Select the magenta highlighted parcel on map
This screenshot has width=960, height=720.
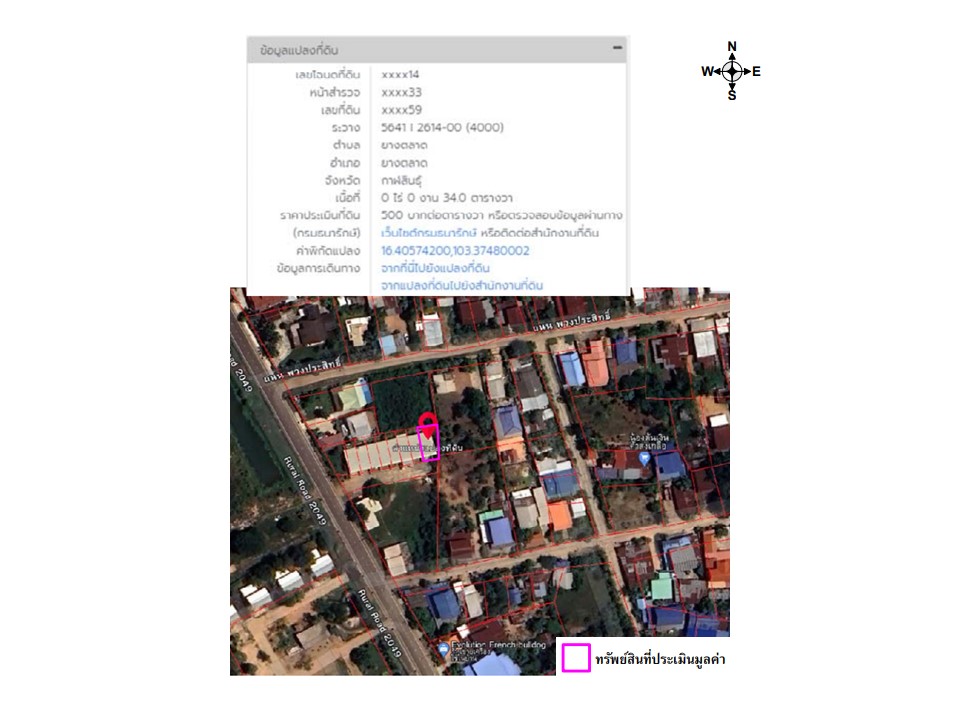tap(429, 445)
